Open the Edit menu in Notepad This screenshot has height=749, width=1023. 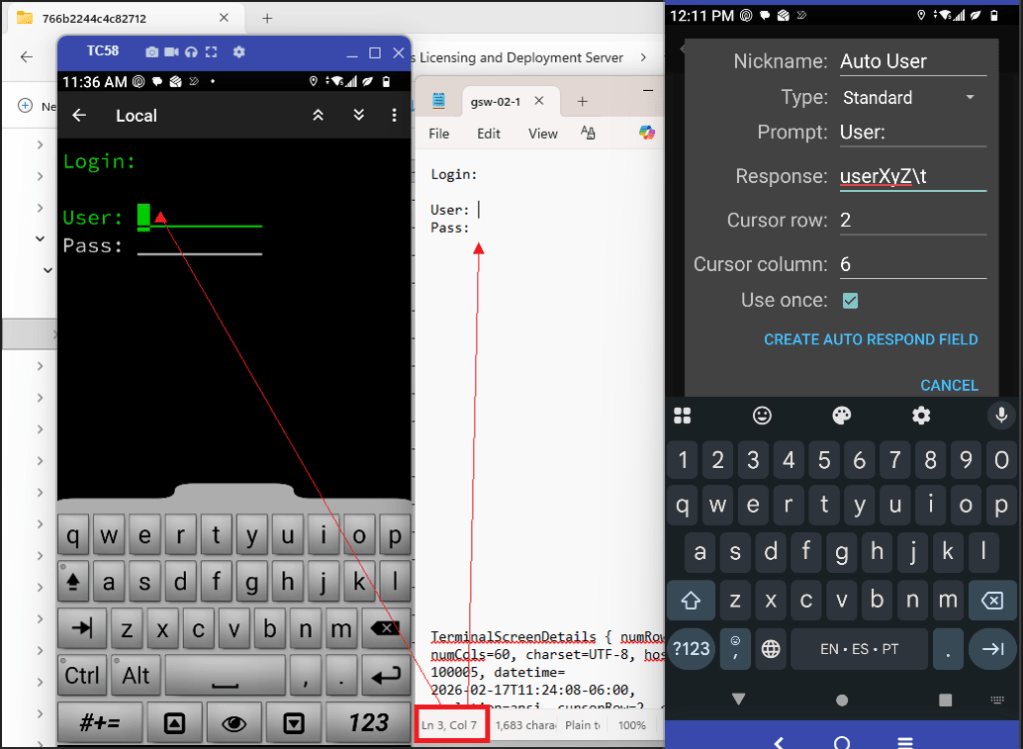[x=488, y=133]
